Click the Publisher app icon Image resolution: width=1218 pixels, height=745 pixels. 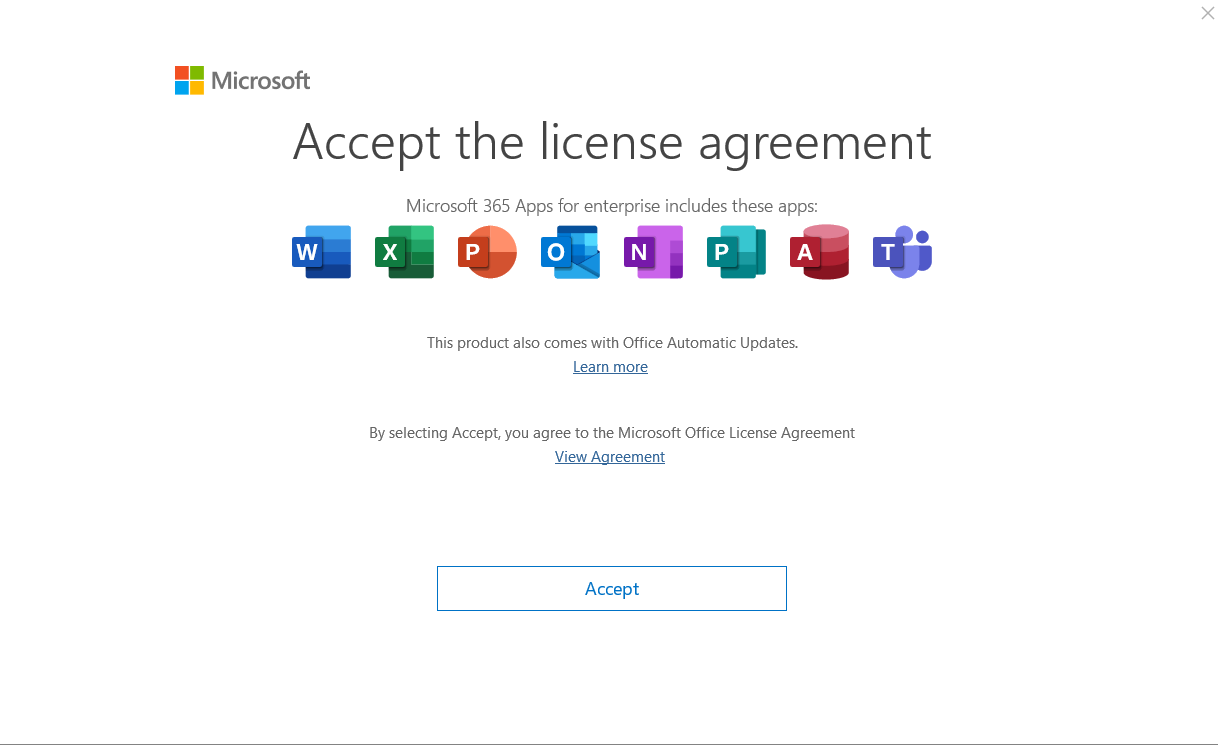click(736, 252)
